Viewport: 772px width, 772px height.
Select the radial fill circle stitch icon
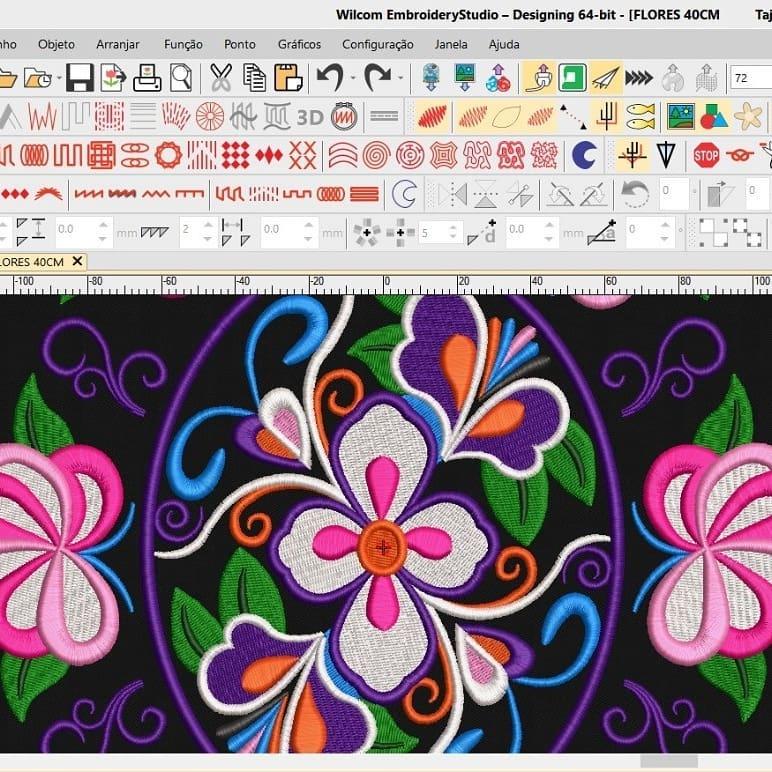tap(209, 117)
